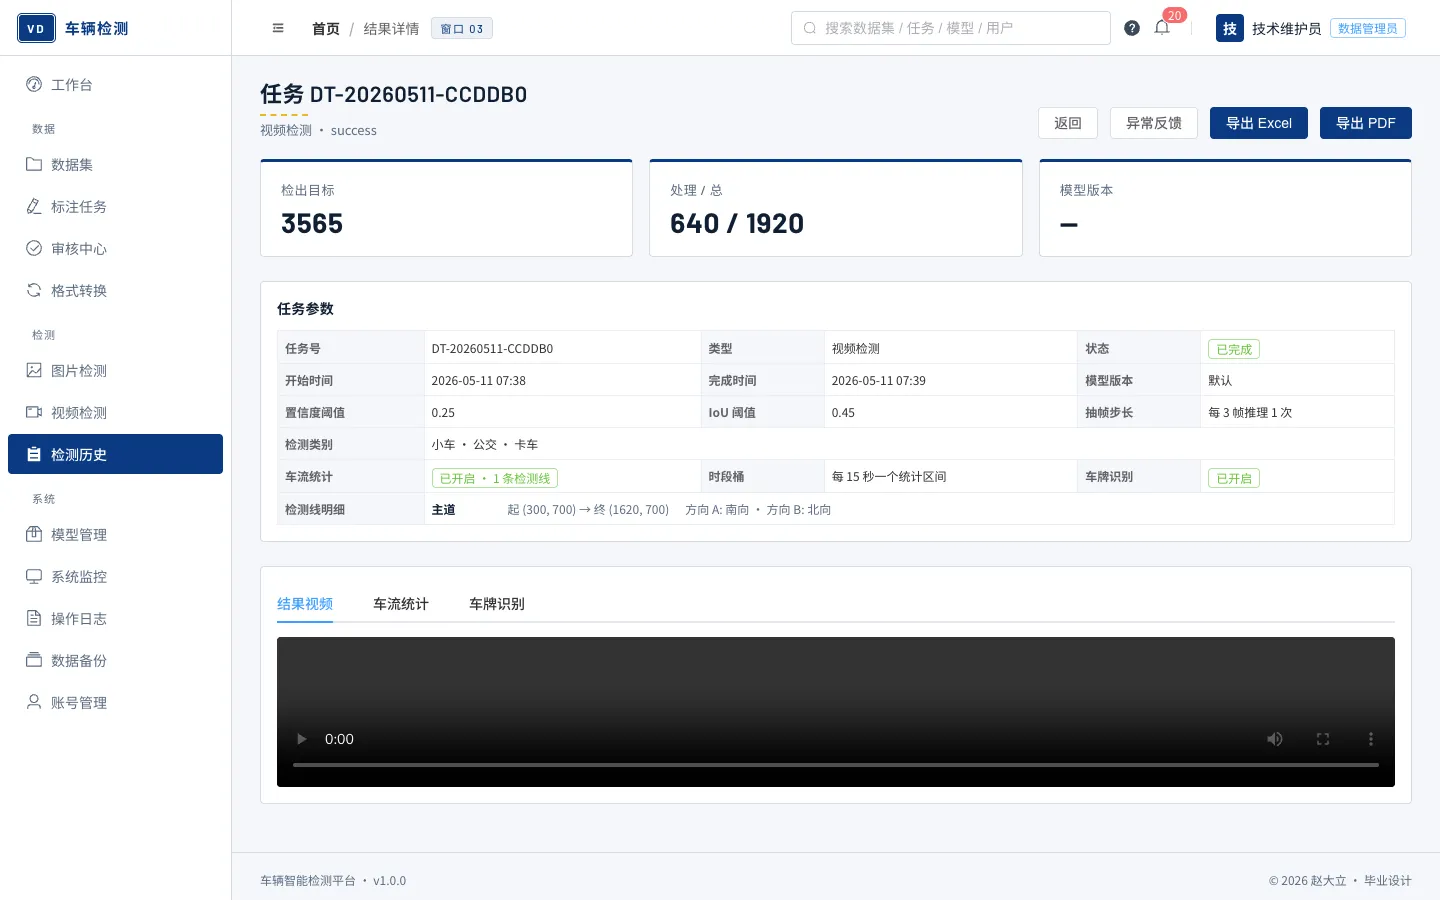Switch to the 车牌识别 tab
Viewport: 1440px width, 900px height.
pos(497,604)
